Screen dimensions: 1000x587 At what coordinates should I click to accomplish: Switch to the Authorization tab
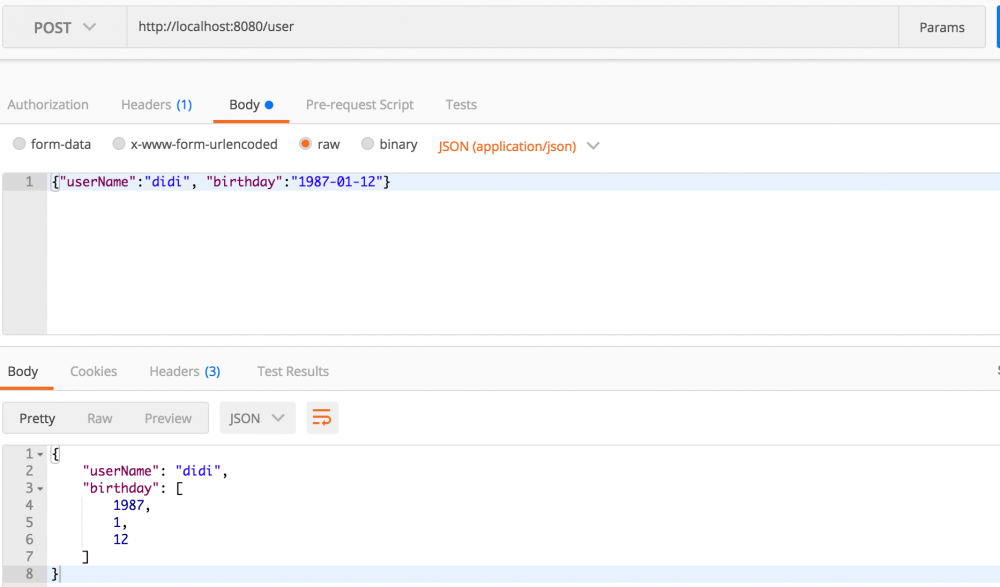point(48,105)
